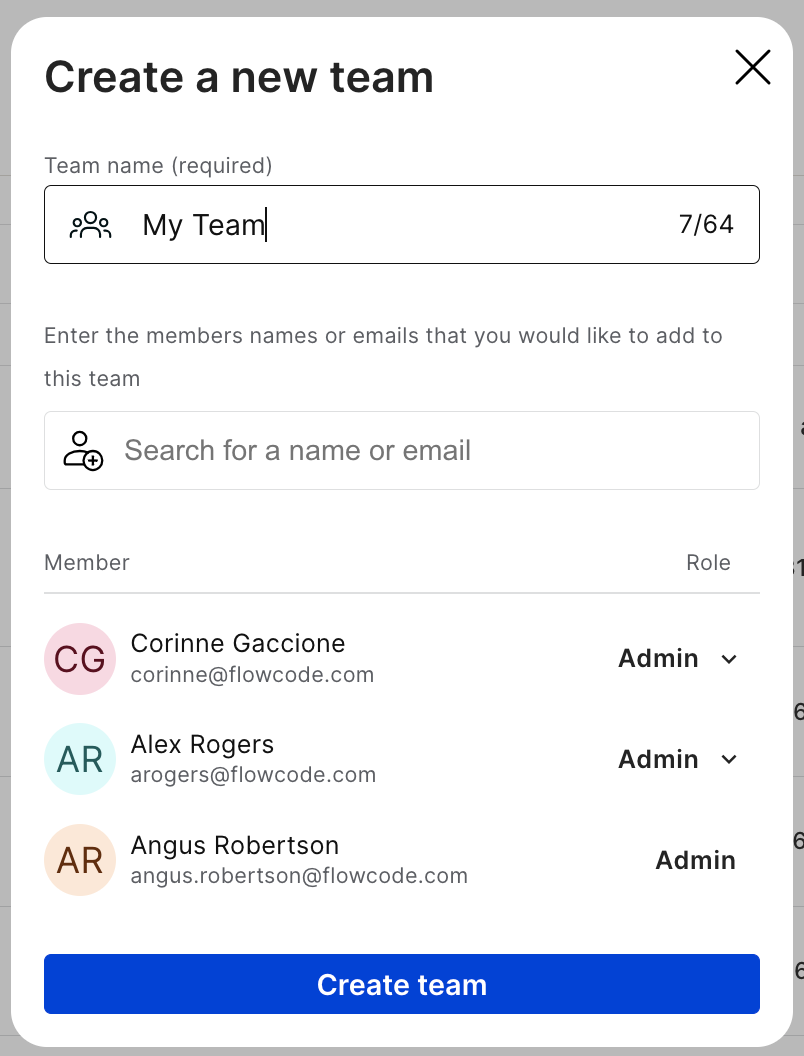
Task: Expand role chevron for Alex Rogers
Action: [x=729, y=760]
